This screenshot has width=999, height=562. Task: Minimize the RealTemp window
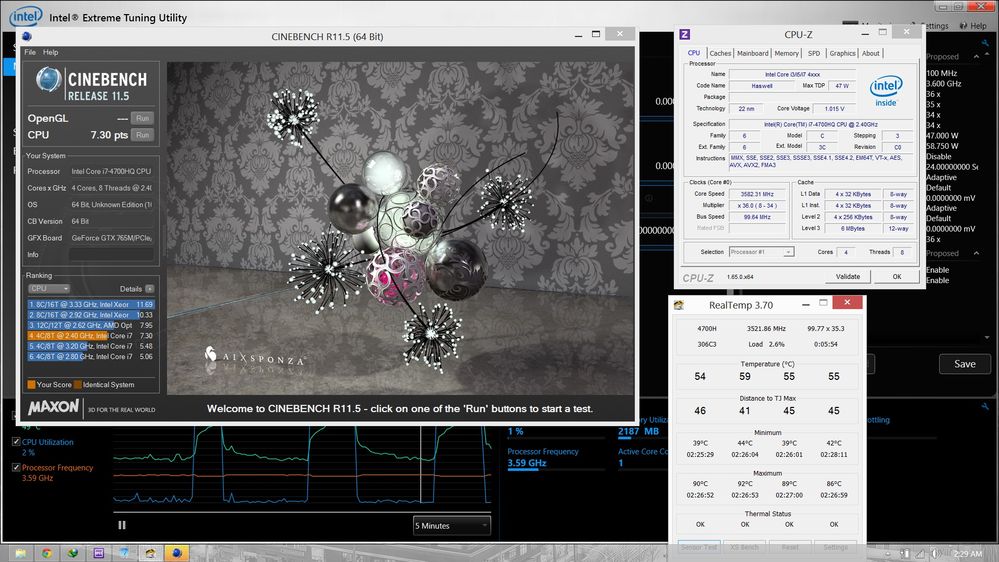(x=806, y=304)
